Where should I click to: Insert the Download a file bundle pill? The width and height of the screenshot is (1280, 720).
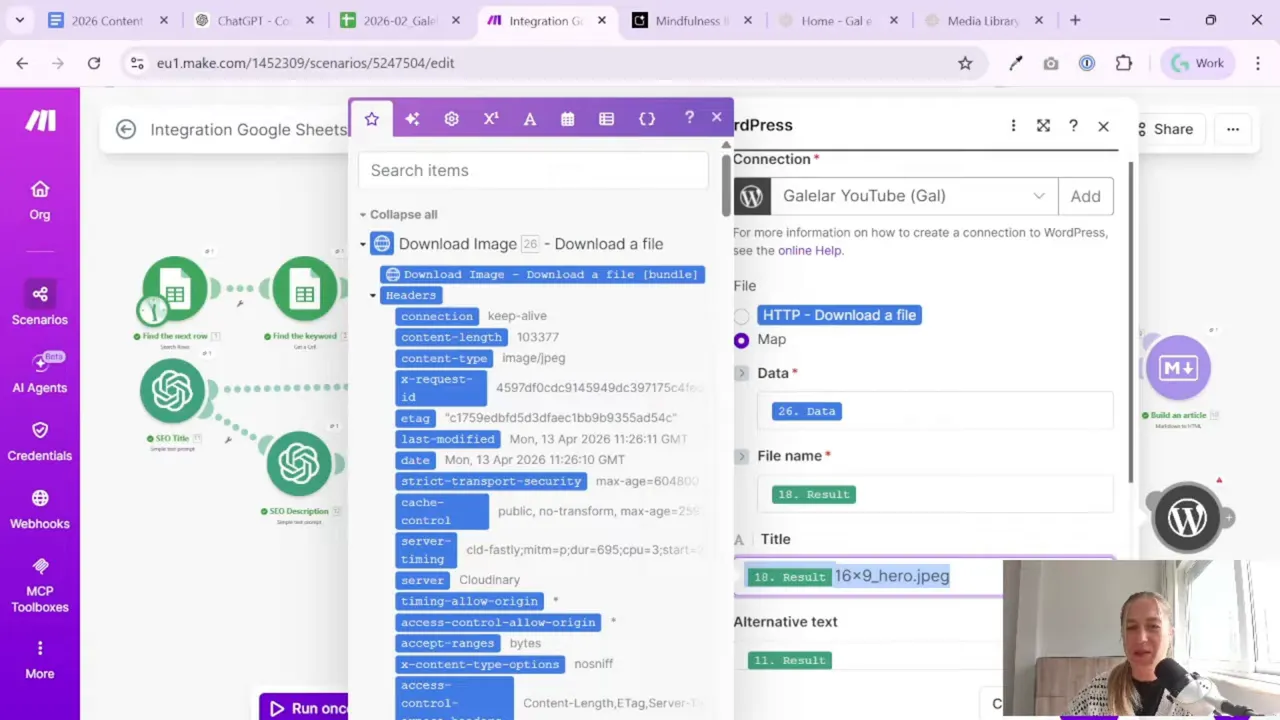coord(543,274)
